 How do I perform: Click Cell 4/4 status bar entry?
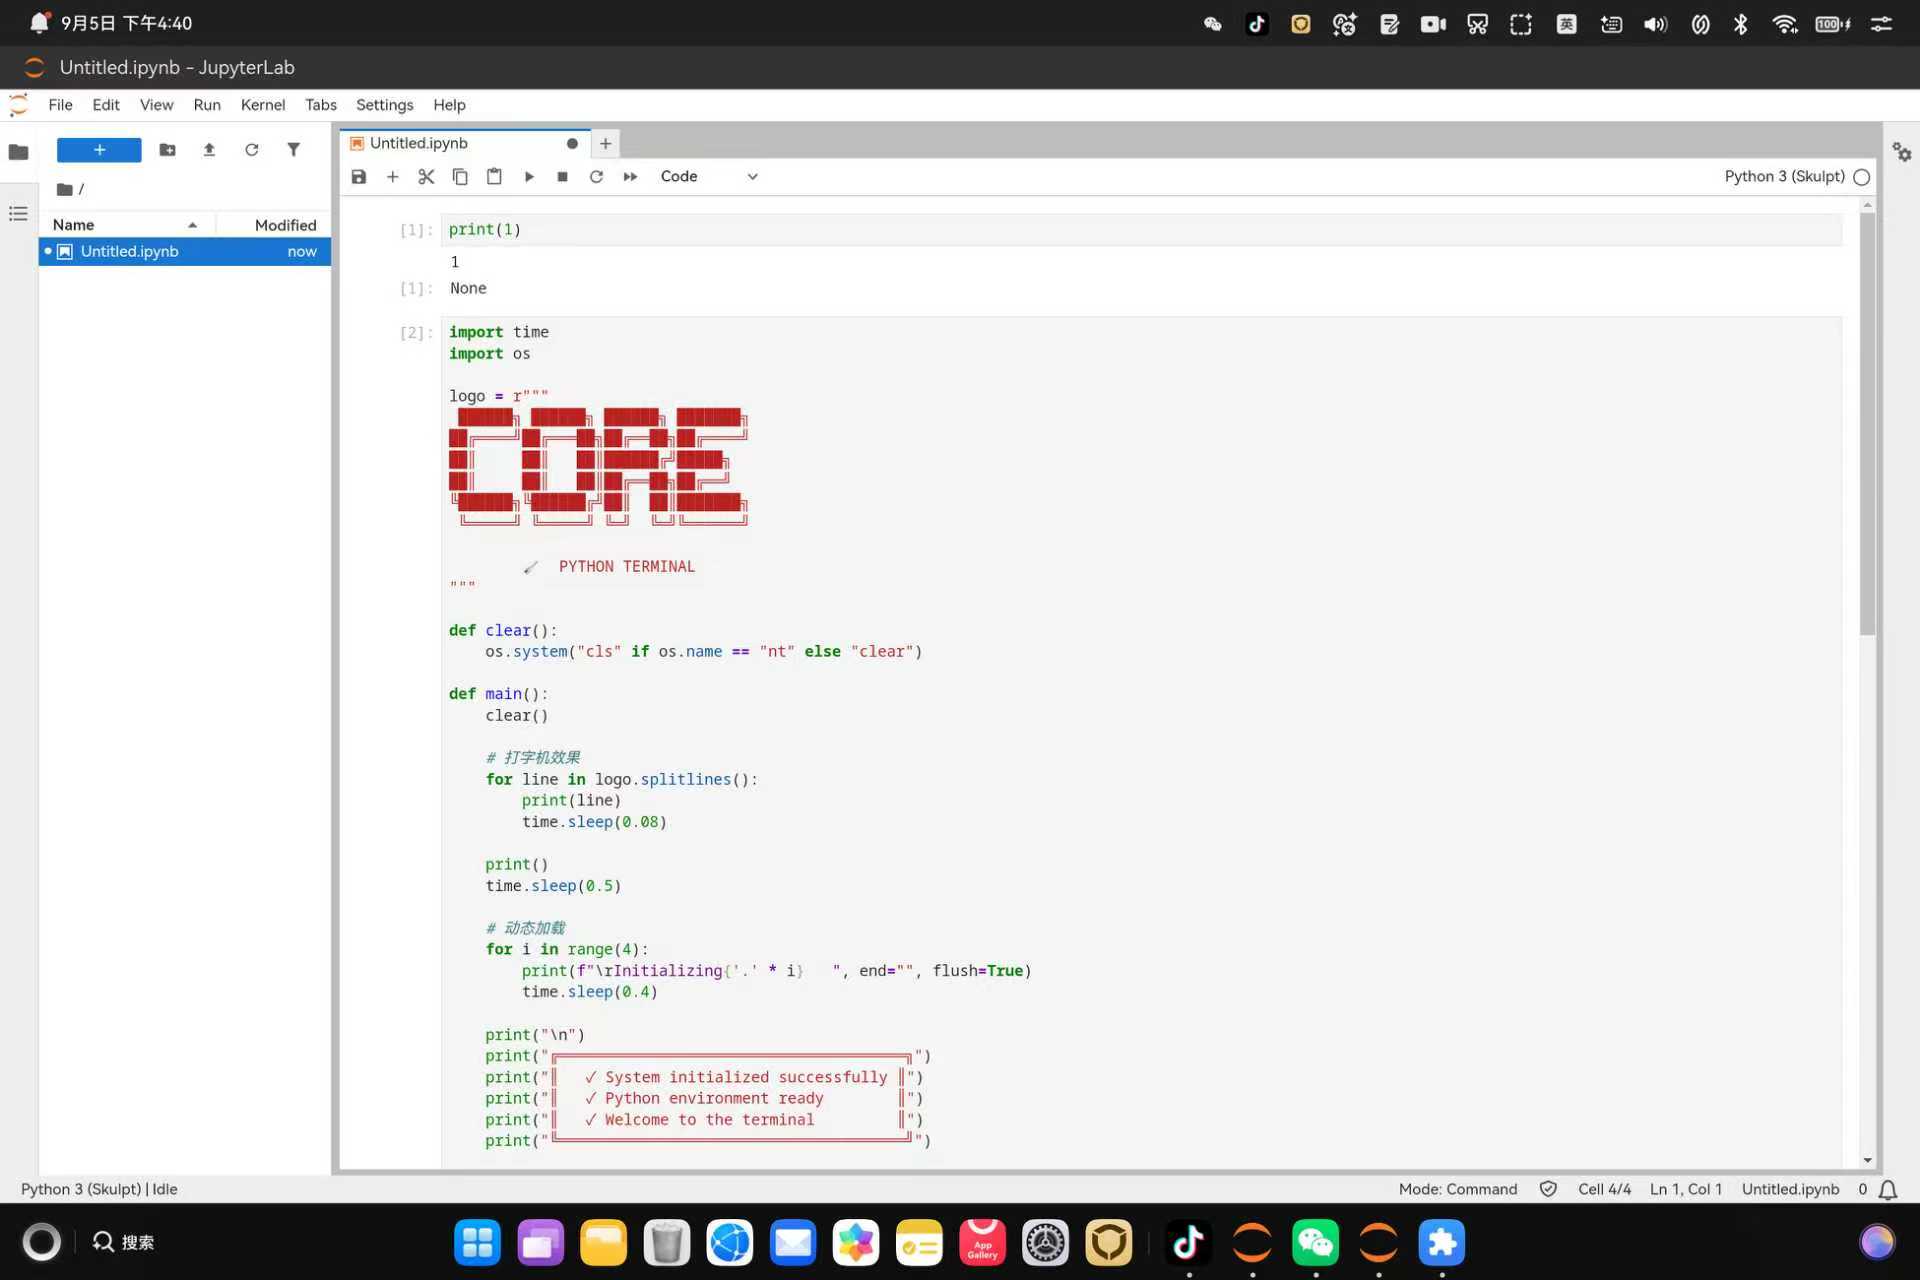pos(1604,1189)
